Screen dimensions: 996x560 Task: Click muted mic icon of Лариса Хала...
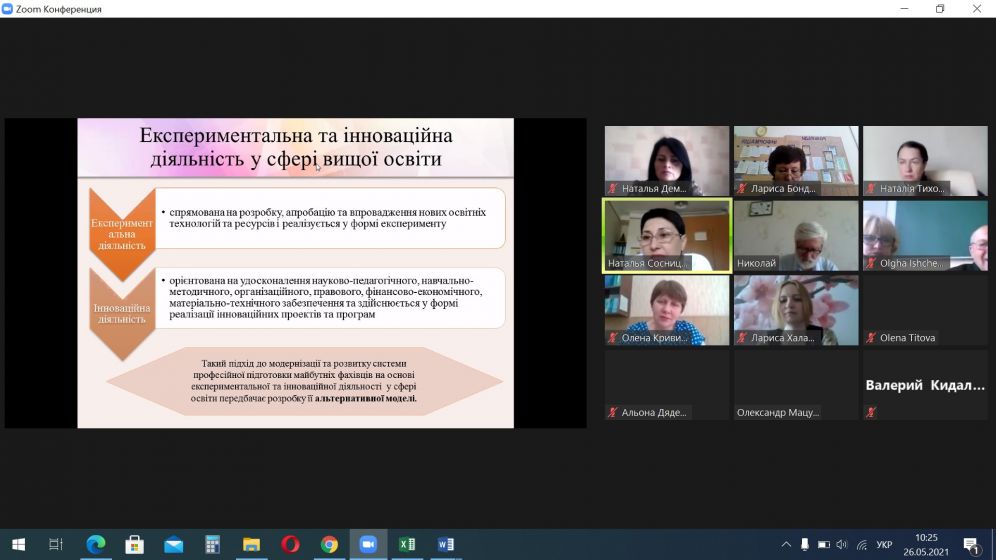click(x=742, y=338)
